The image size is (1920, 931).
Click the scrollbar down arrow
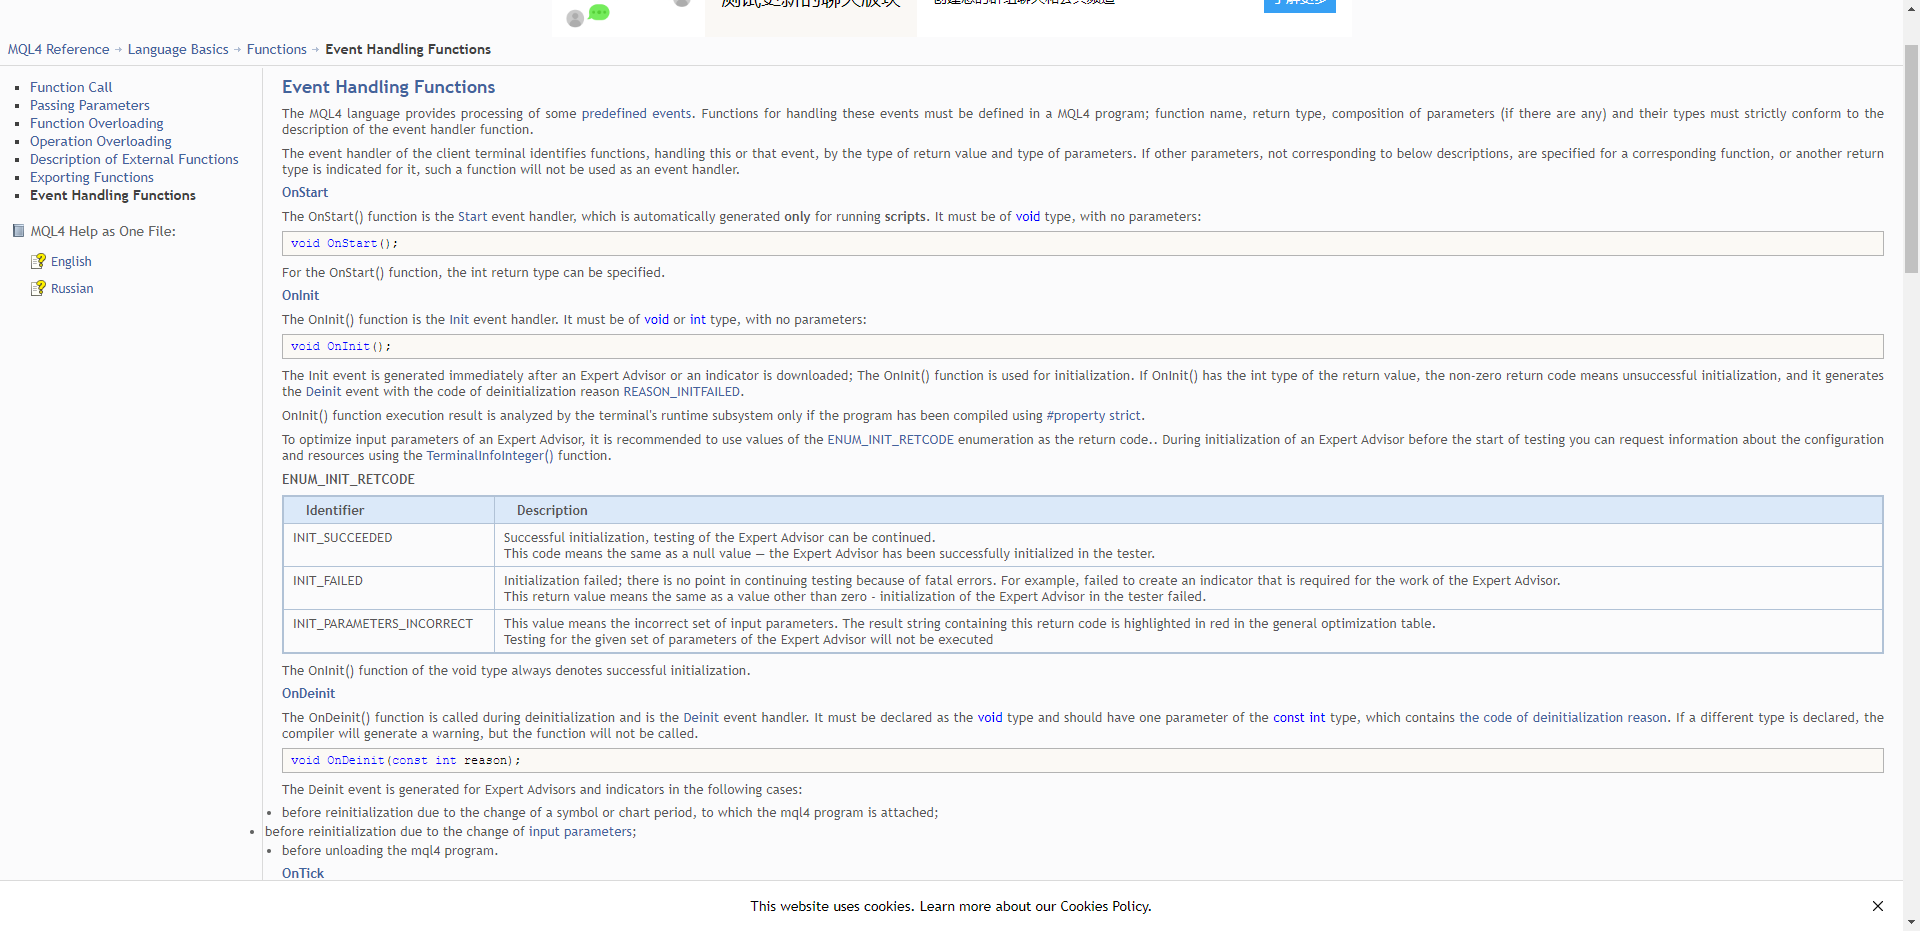click(1911, 922)
